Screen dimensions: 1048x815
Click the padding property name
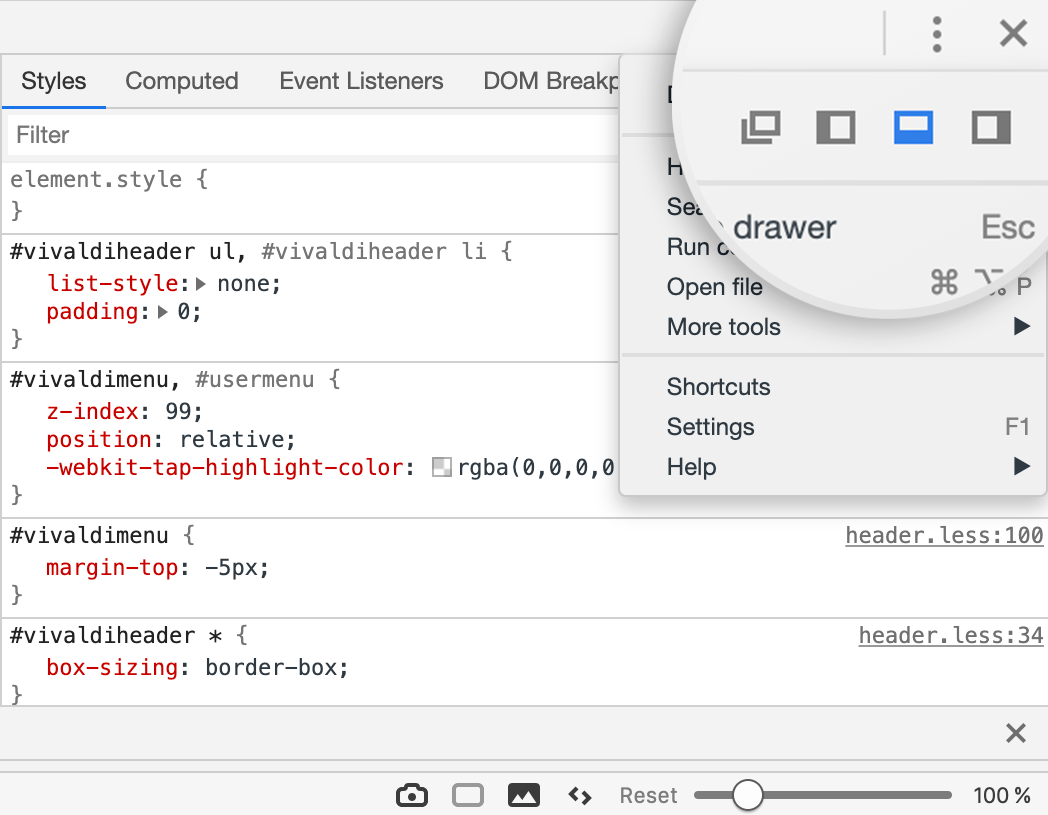click(x=92, y=312)
